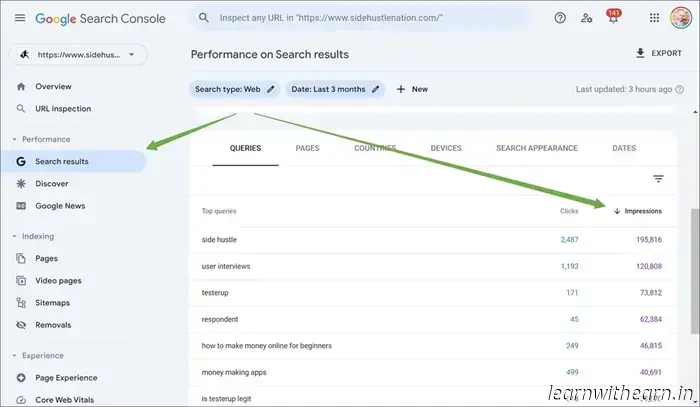
Task: Open the property selector dropdown
Action: [x=79, y=55]
